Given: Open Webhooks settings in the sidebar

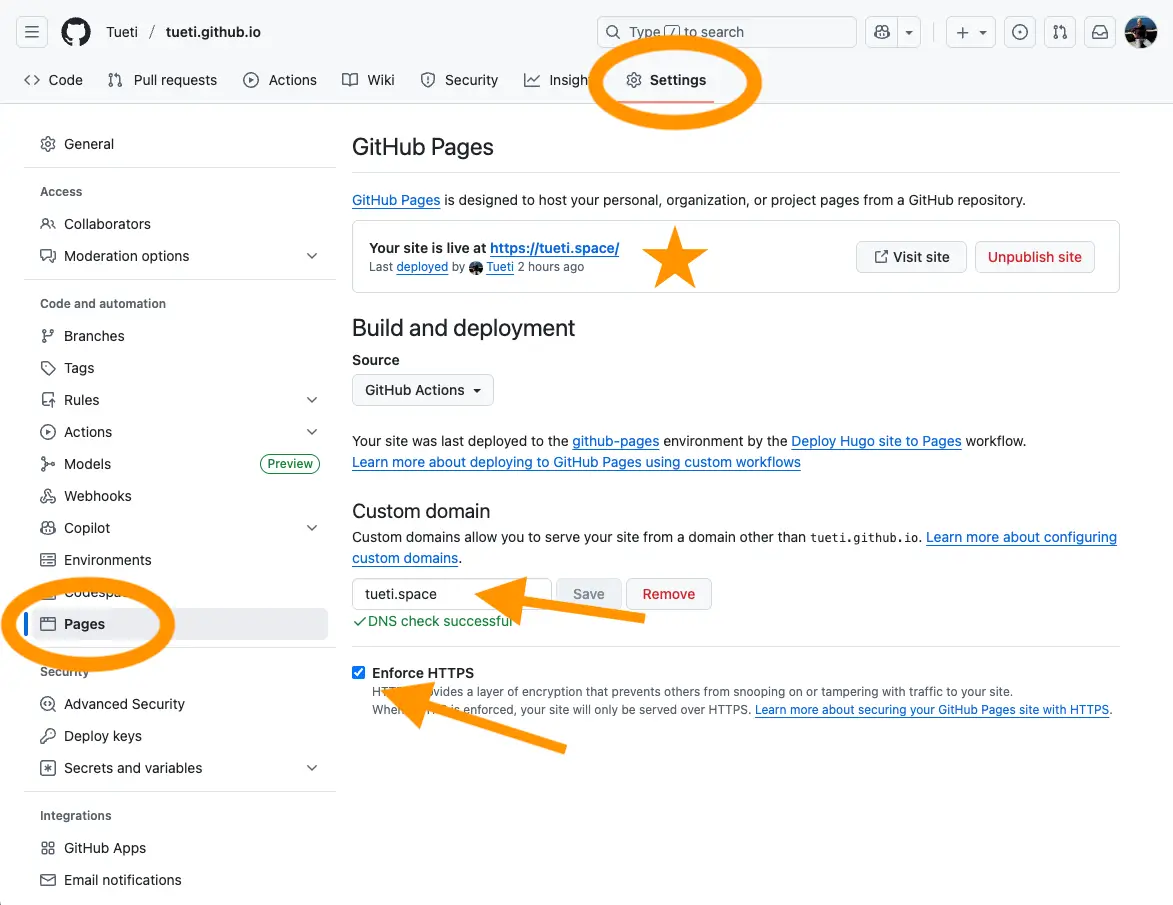Looking at the screenshot, I should tap(96, 495).
